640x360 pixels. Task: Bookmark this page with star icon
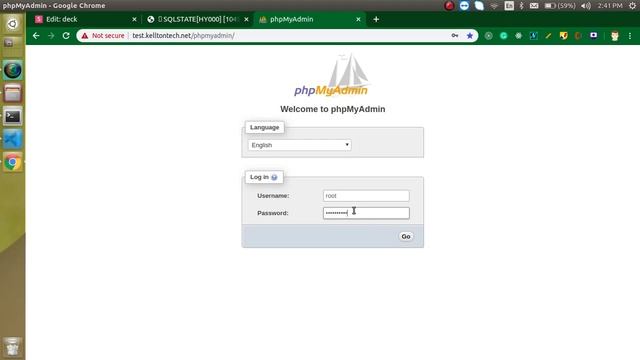(470, 36)
